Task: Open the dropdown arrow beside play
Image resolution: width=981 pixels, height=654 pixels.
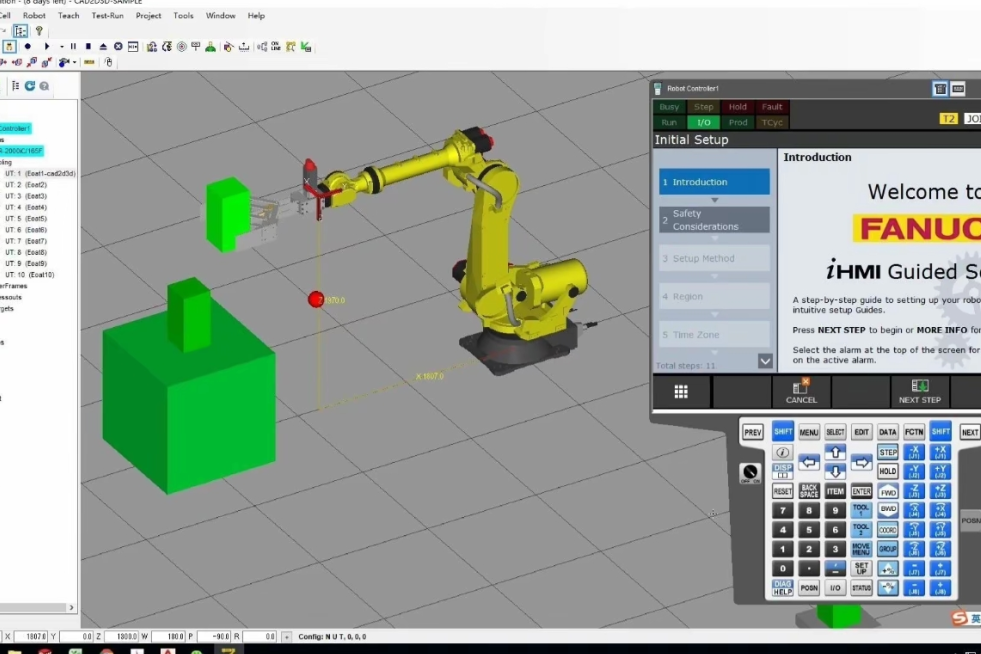Action: [x=61, y=47]
